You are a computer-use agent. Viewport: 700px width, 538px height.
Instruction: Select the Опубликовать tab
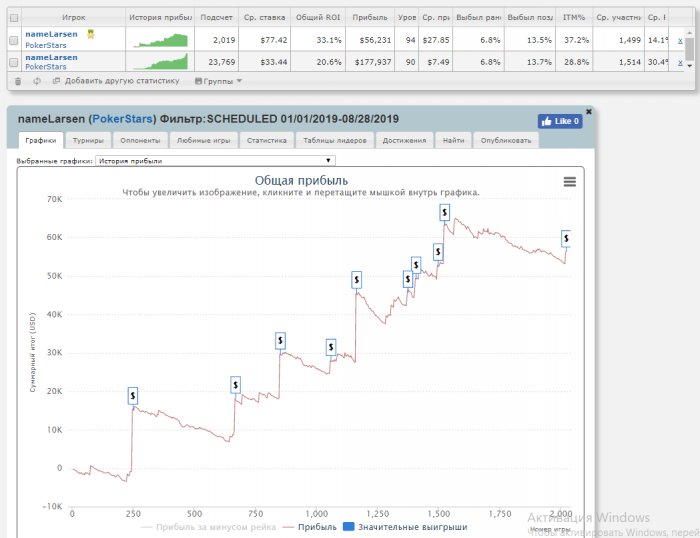click(x=506, y=140)
